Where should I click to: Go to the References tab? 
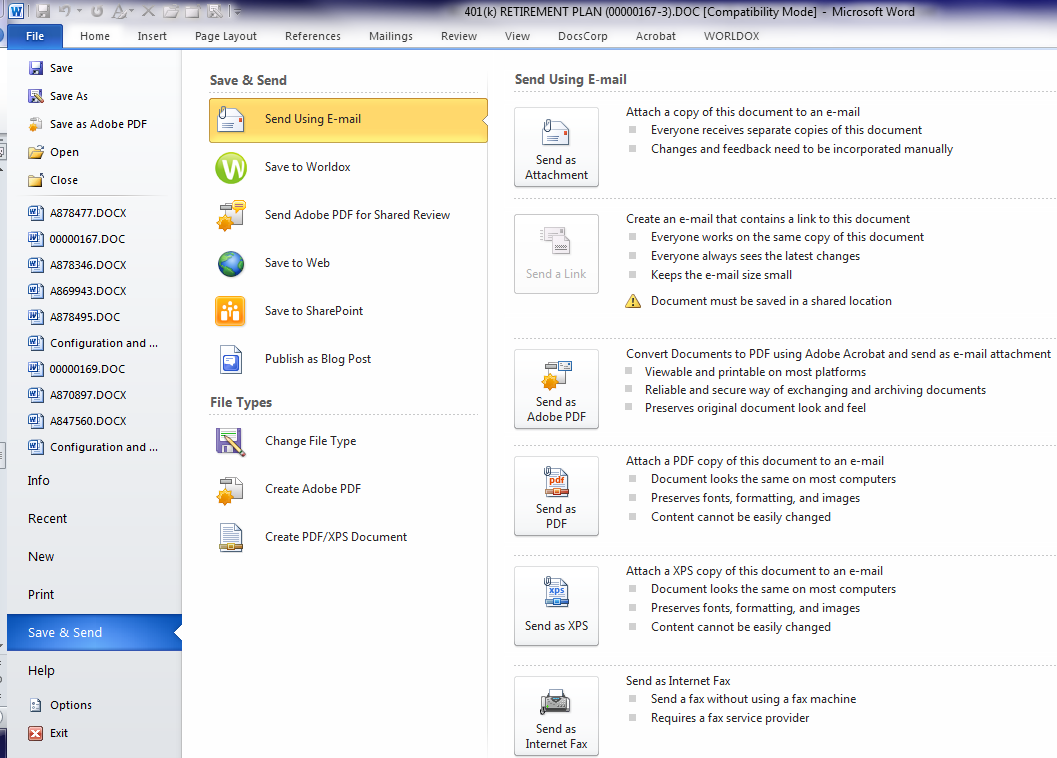pos(313,36)
